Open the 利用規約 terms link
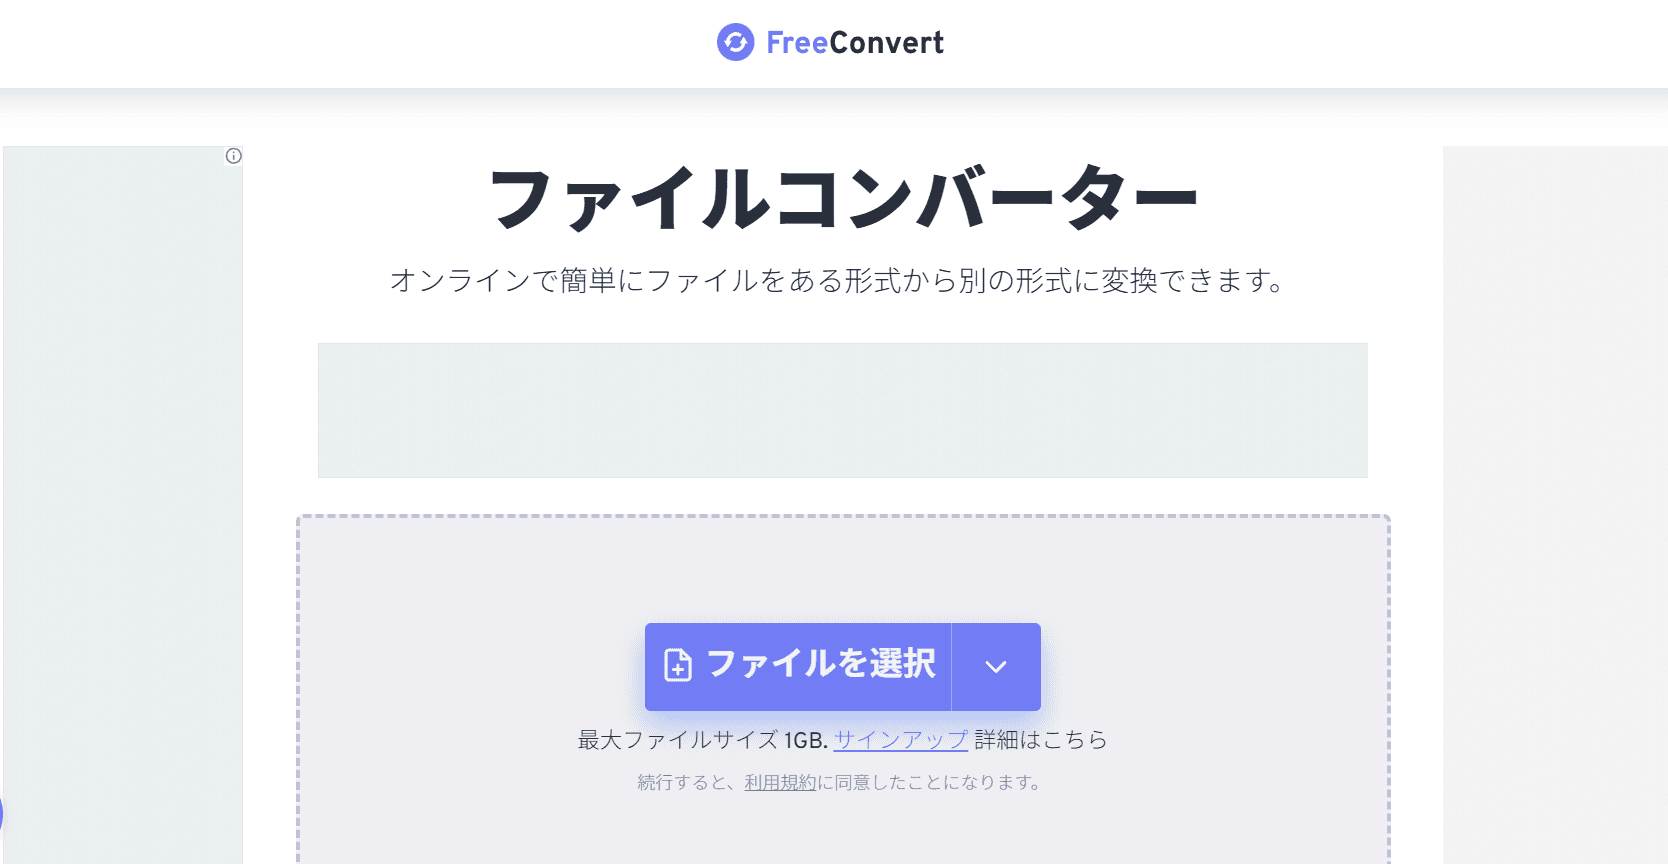The height and width of the screenshot is (864, 1668). (780, 782)
